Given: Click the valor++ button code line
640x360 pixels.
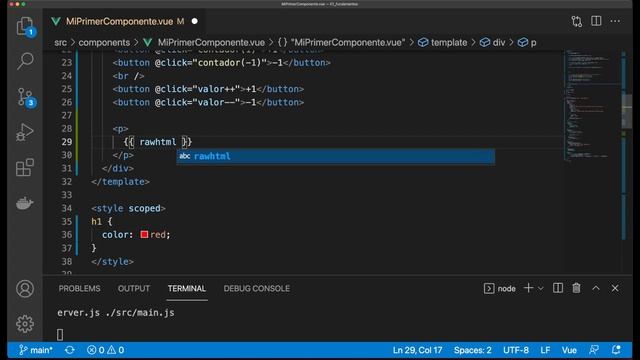Looking at the screenshot, I should tap(208, 89).
